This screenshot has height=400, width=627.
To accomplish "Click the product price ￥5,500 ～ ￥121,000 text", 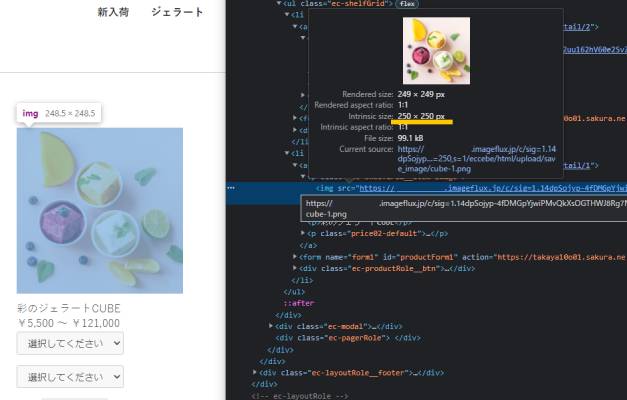I will (69, 323).
